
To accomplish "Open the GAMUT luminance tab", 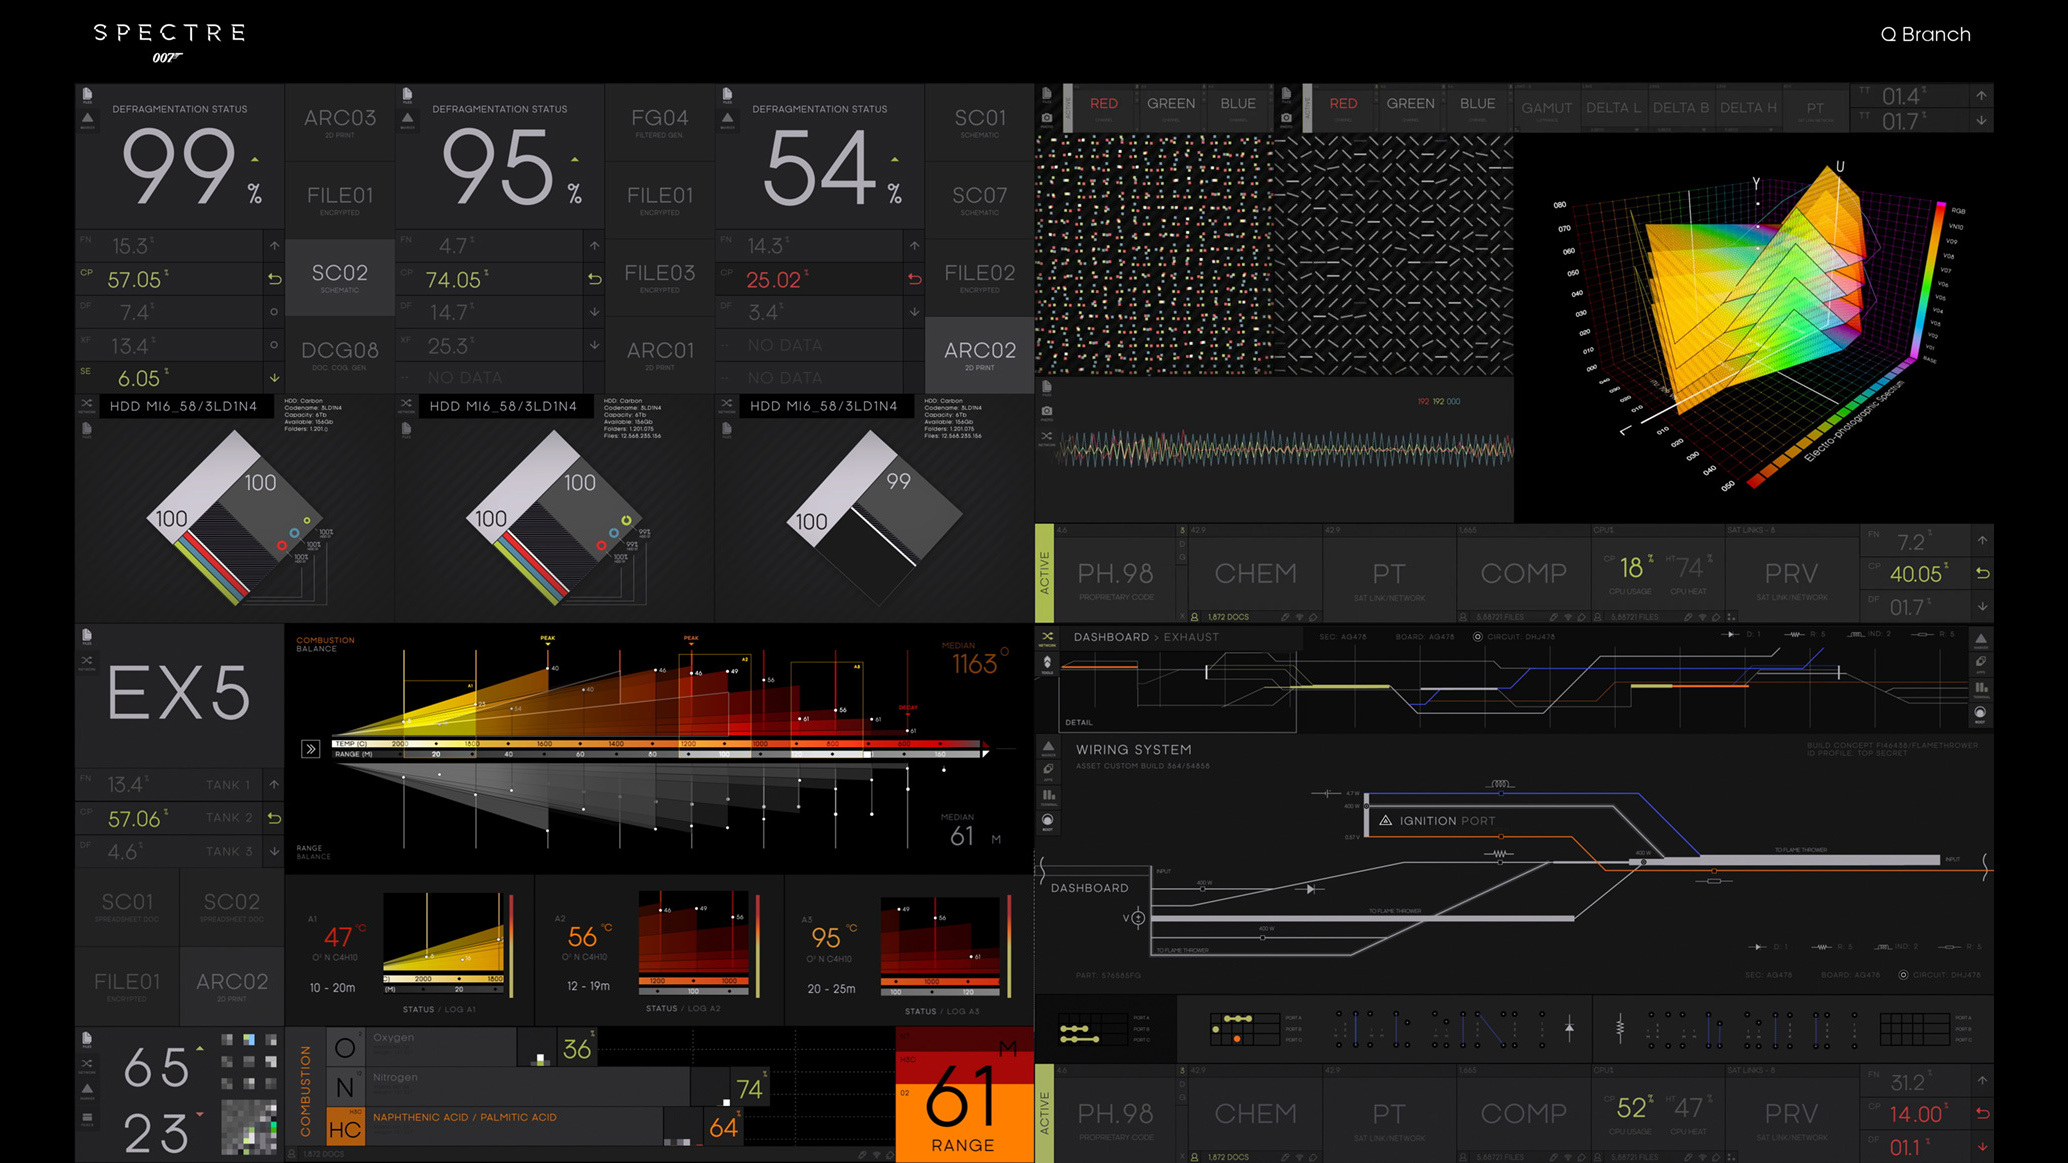I will point(1546,108).
